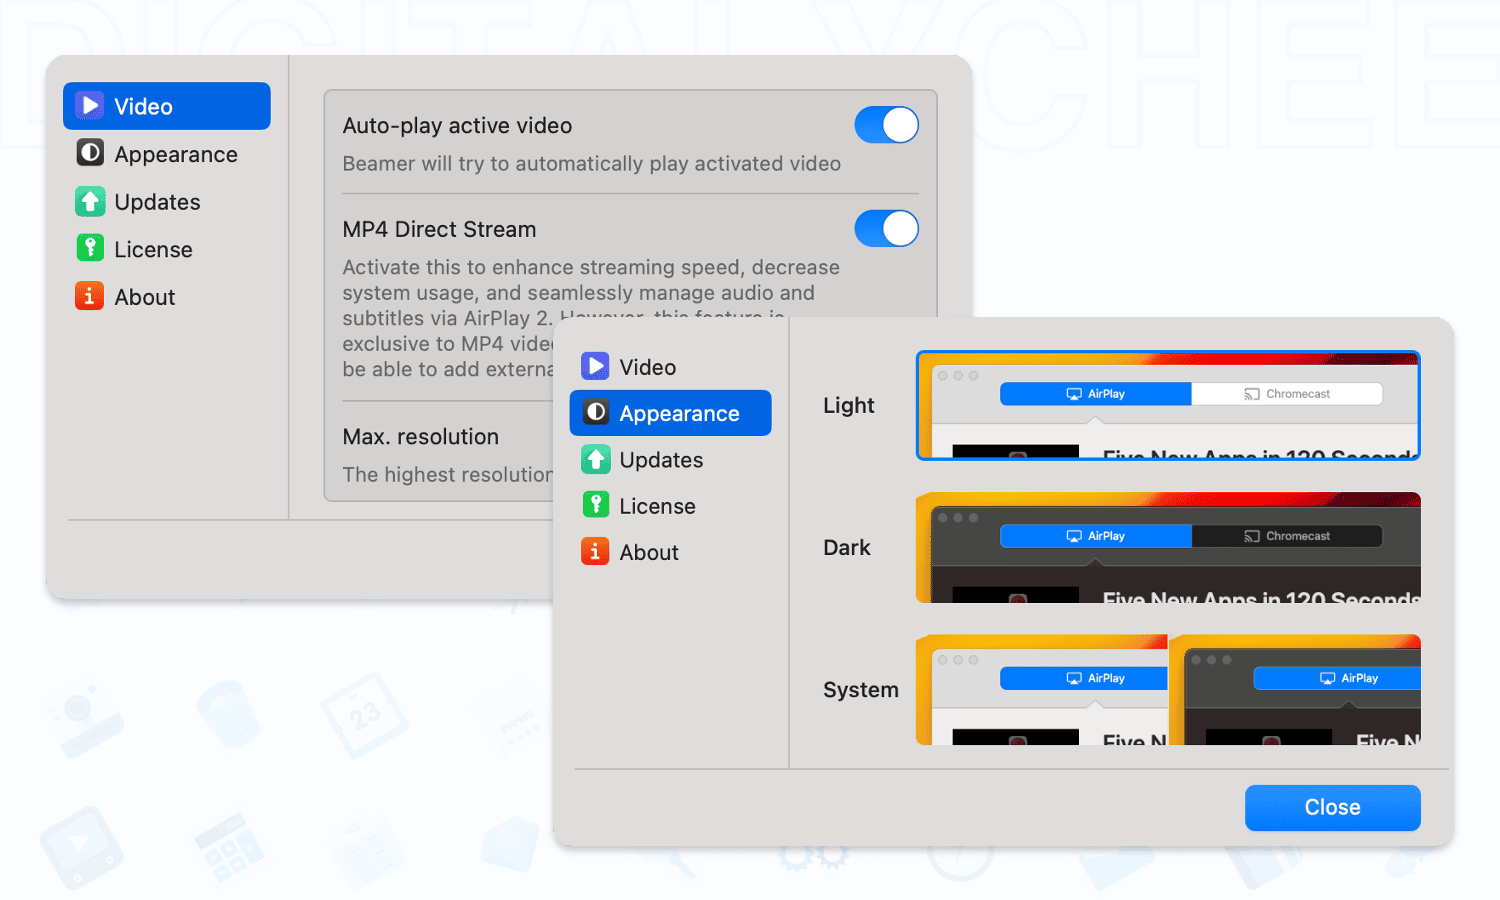The width and height of the screenshot is (1500, 900).
Task: Open the About text label in back window
Action: (x=145, y=297)
